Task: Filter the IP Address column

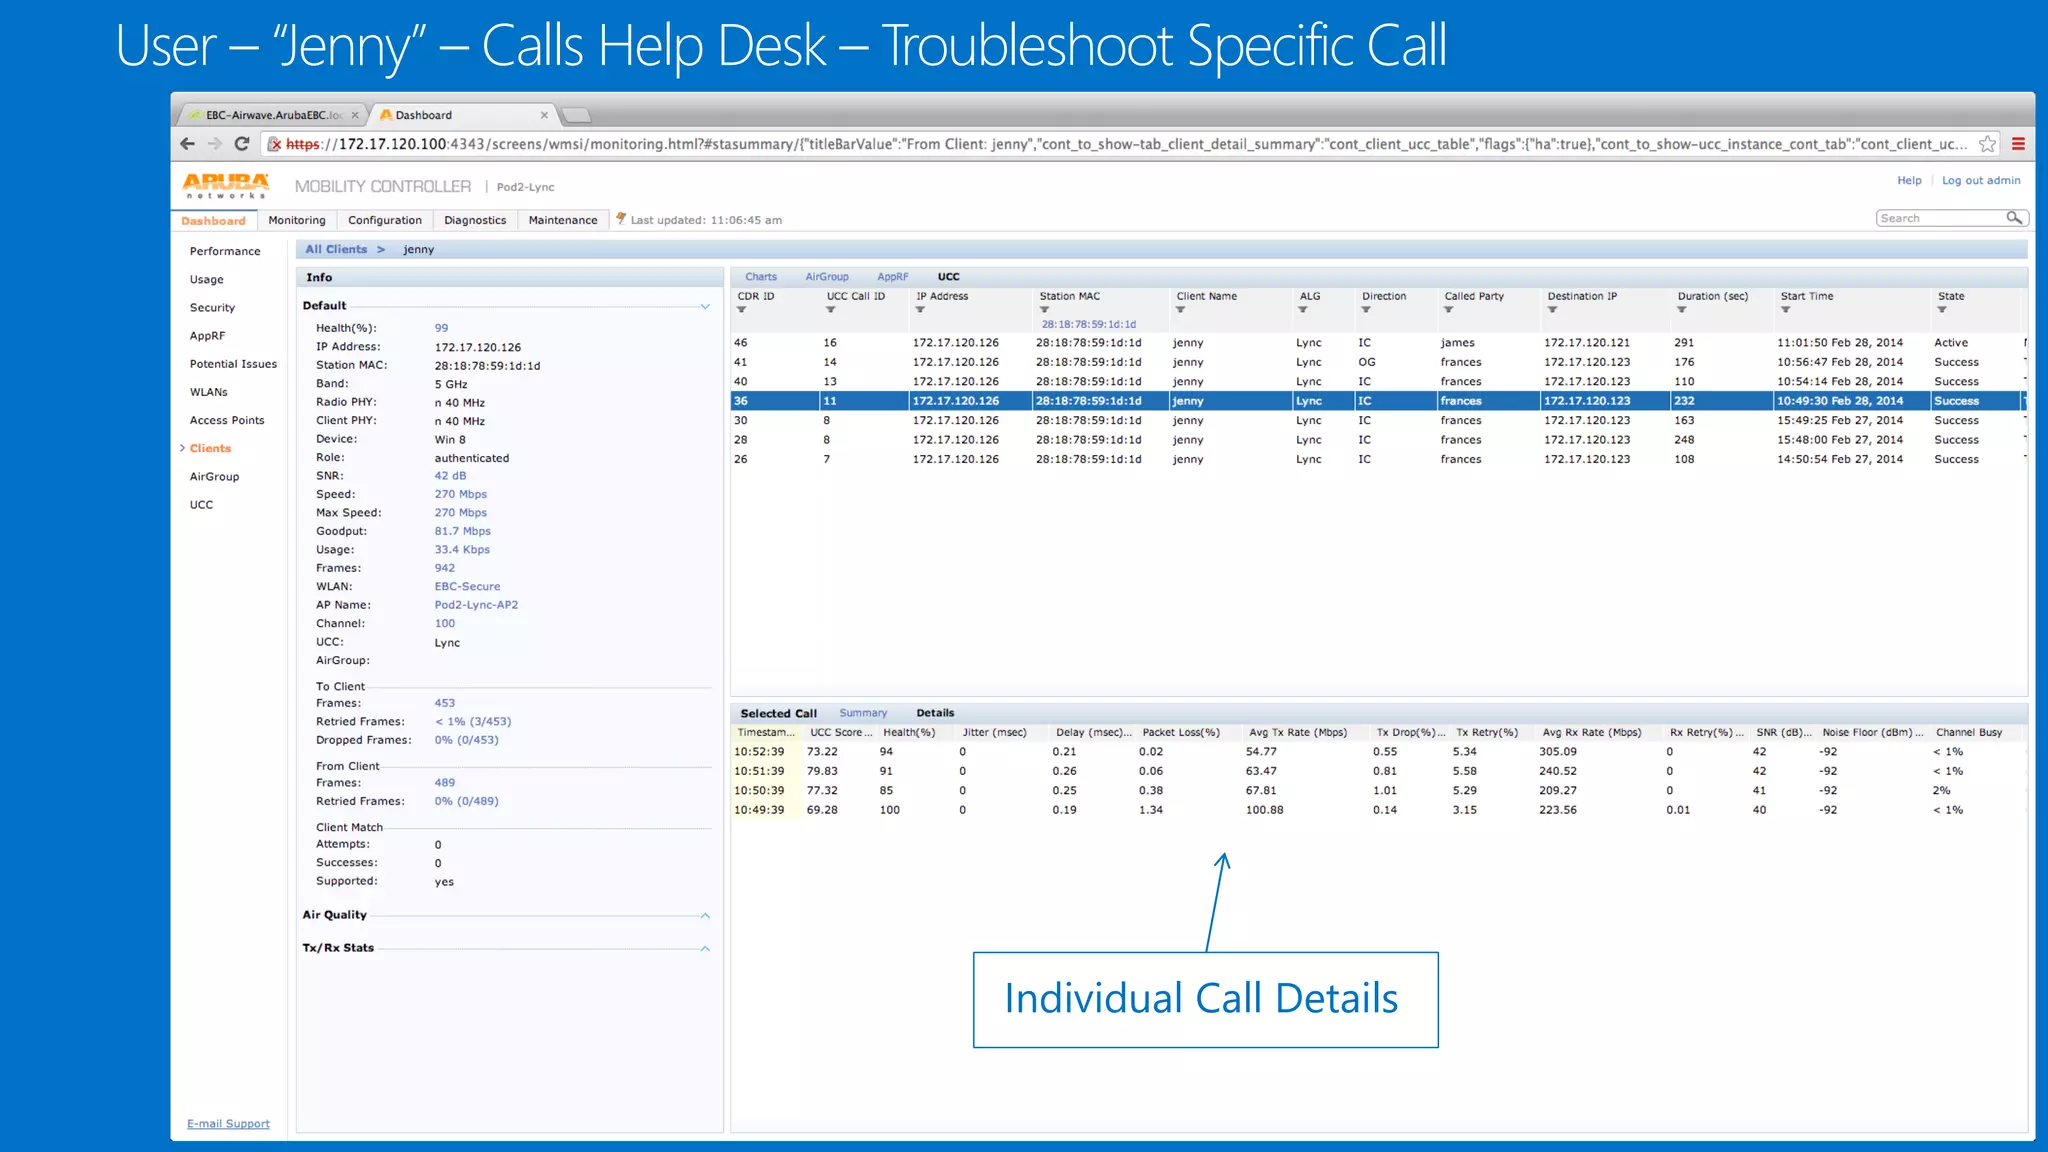Action: pyautogui.click(x=920, y=310)
